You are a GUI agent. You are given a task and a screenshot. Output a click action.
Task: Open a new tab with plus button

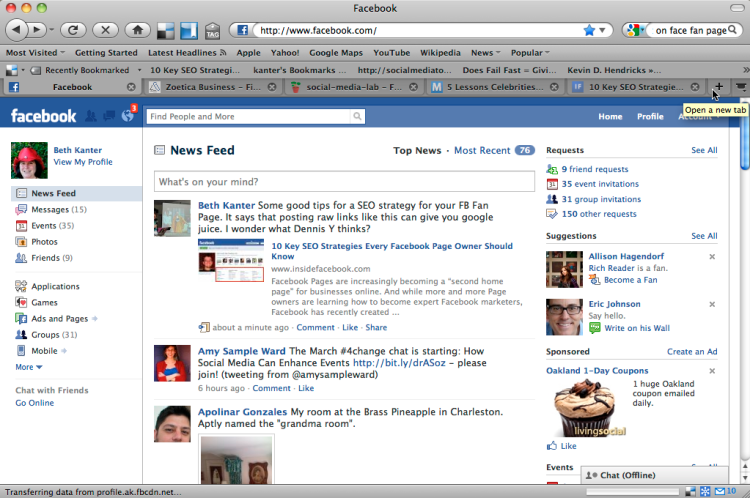[718, 87]
